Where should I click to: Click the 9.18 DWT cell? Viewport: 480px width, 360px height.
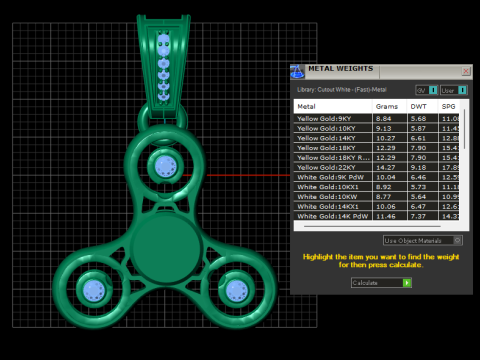tap(422, 167)
